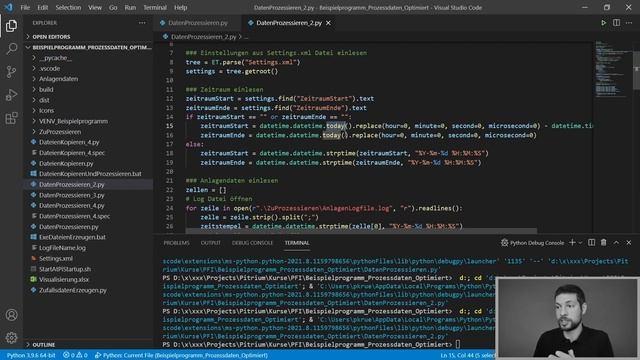Open the View menu

(x=95, y=7)
